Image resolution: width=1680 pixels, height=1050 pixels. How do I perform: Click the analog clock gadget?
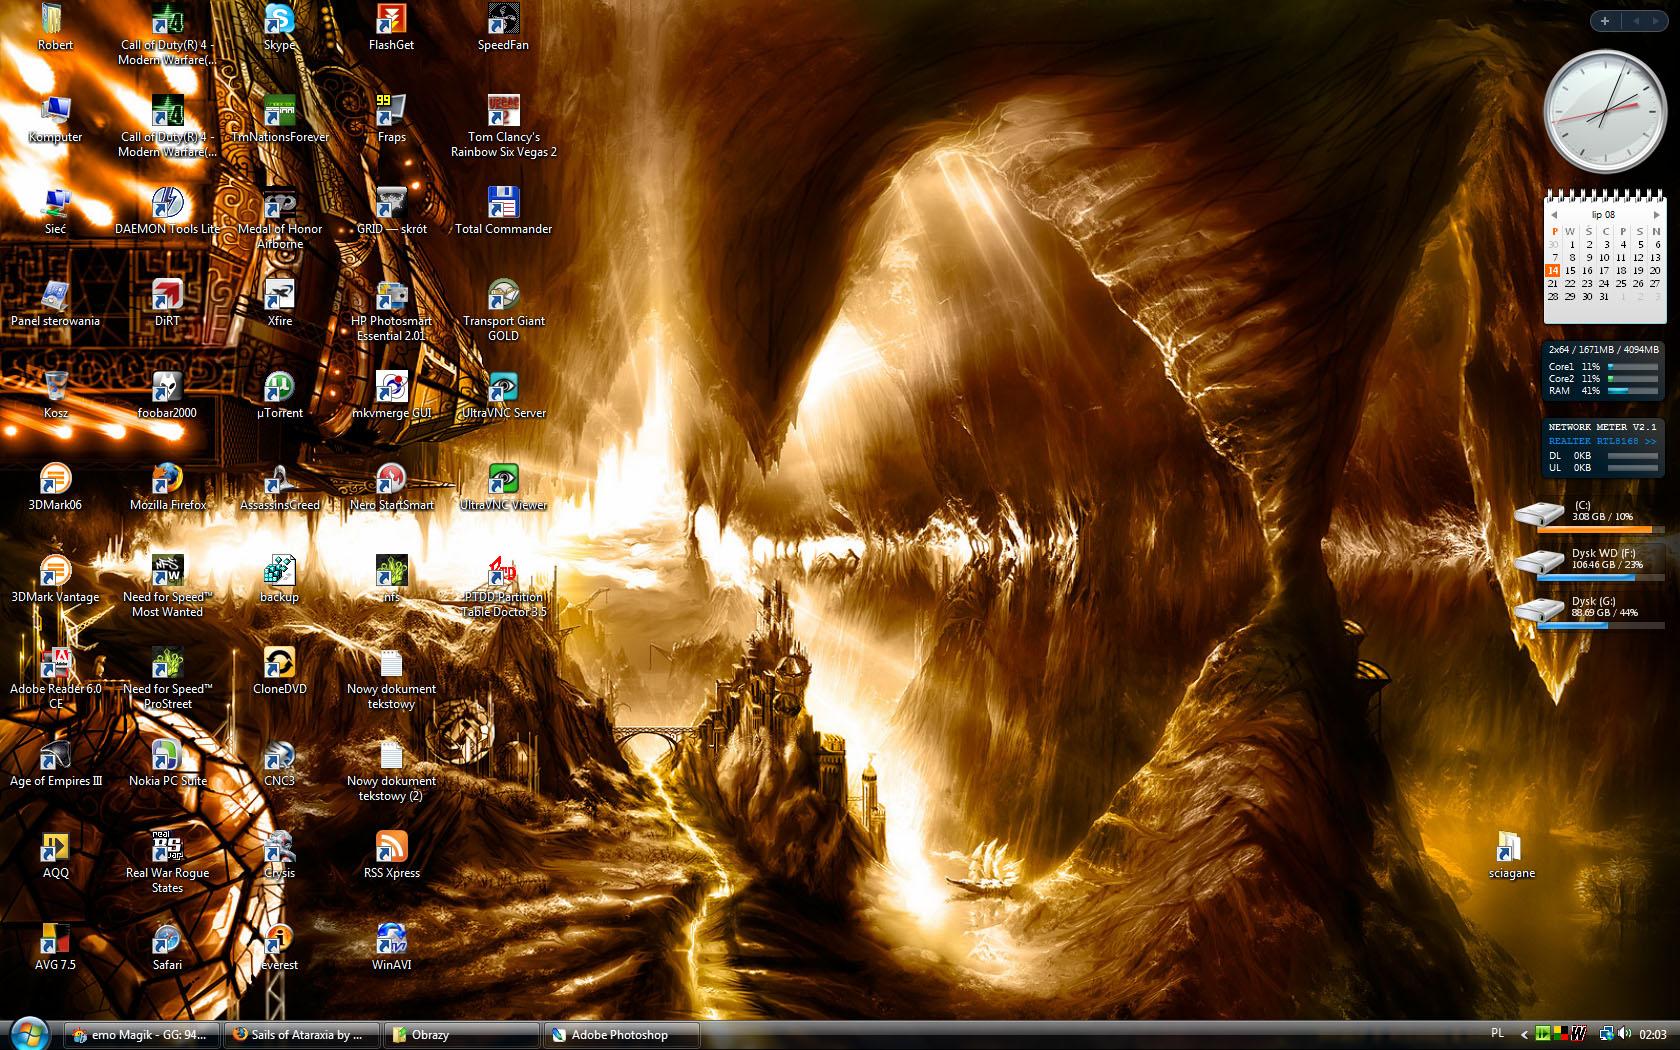1605,111
